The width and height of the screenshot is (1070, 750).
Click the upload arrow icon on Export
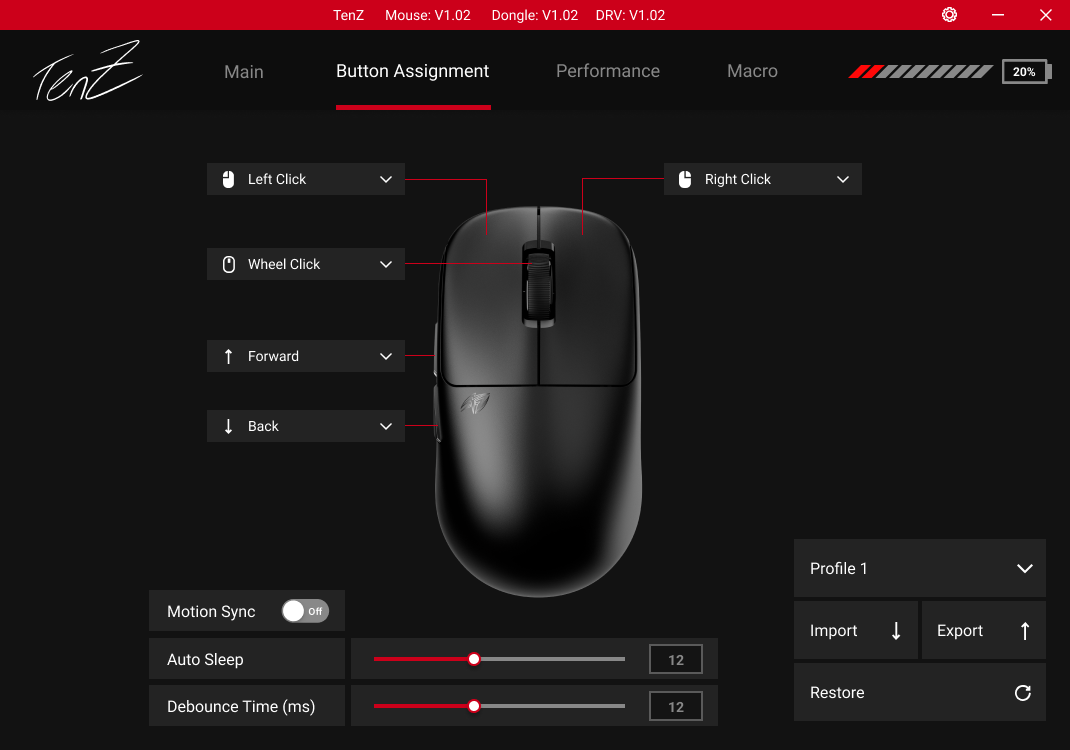[1023, 630]
